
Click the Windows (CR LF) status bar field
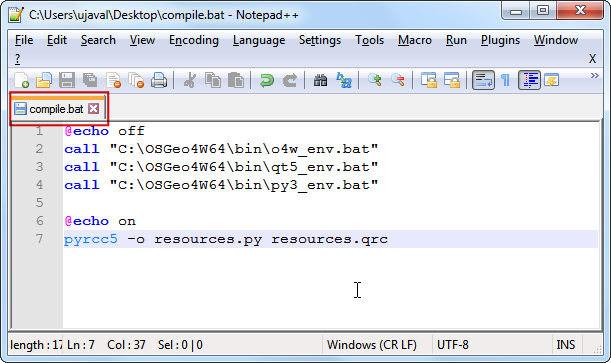[x=372, y=345]
